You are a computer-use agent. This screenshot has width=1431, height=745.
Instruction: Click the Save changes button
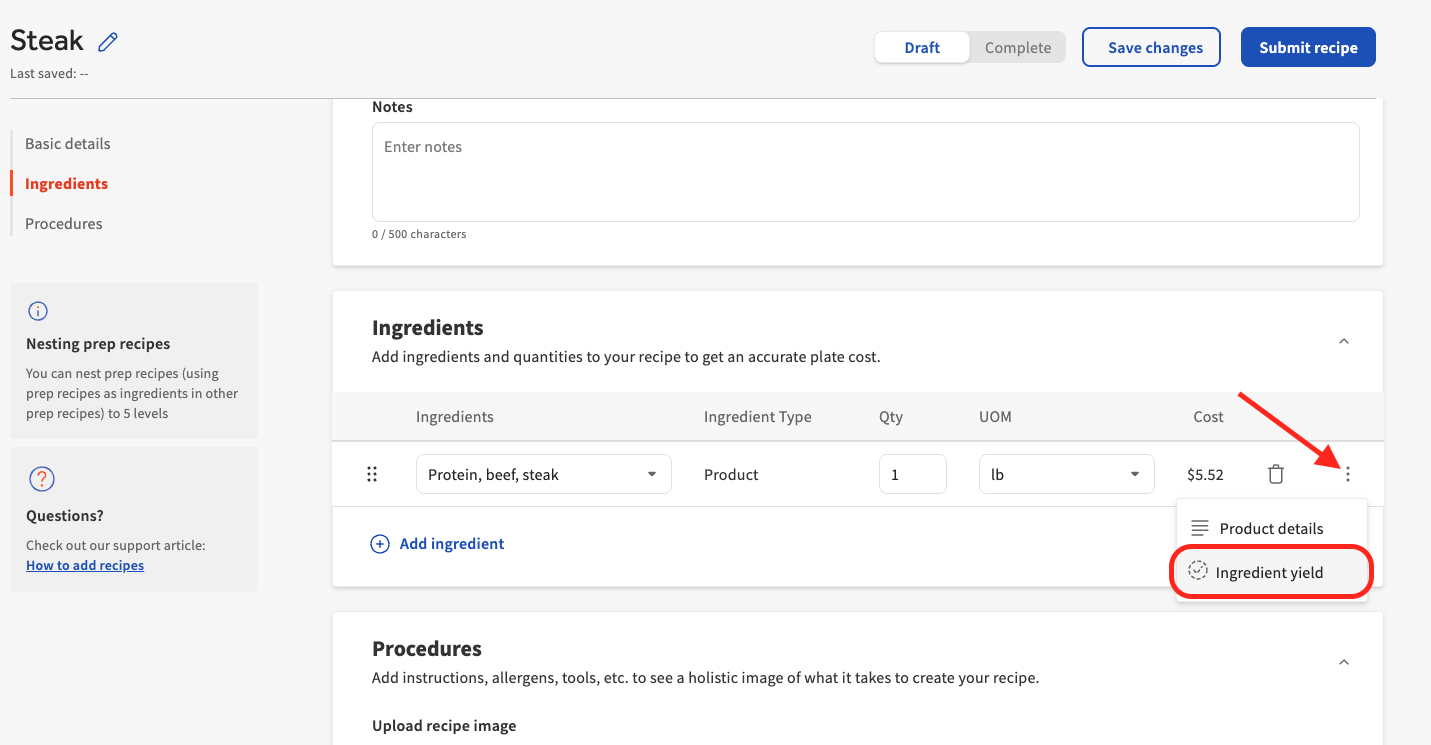pos(1151,47)
